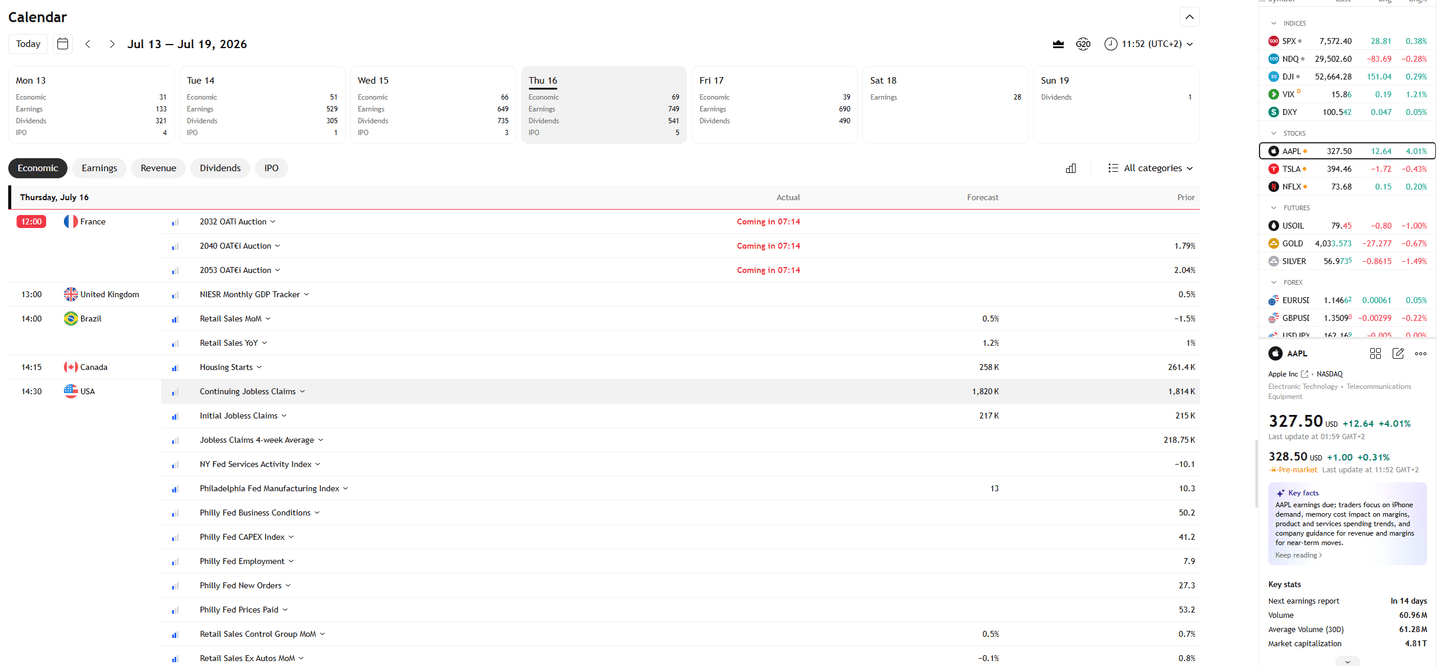Click the Brazil flag icon
Screen dimensions: 1440x666
tap(70, 319)
